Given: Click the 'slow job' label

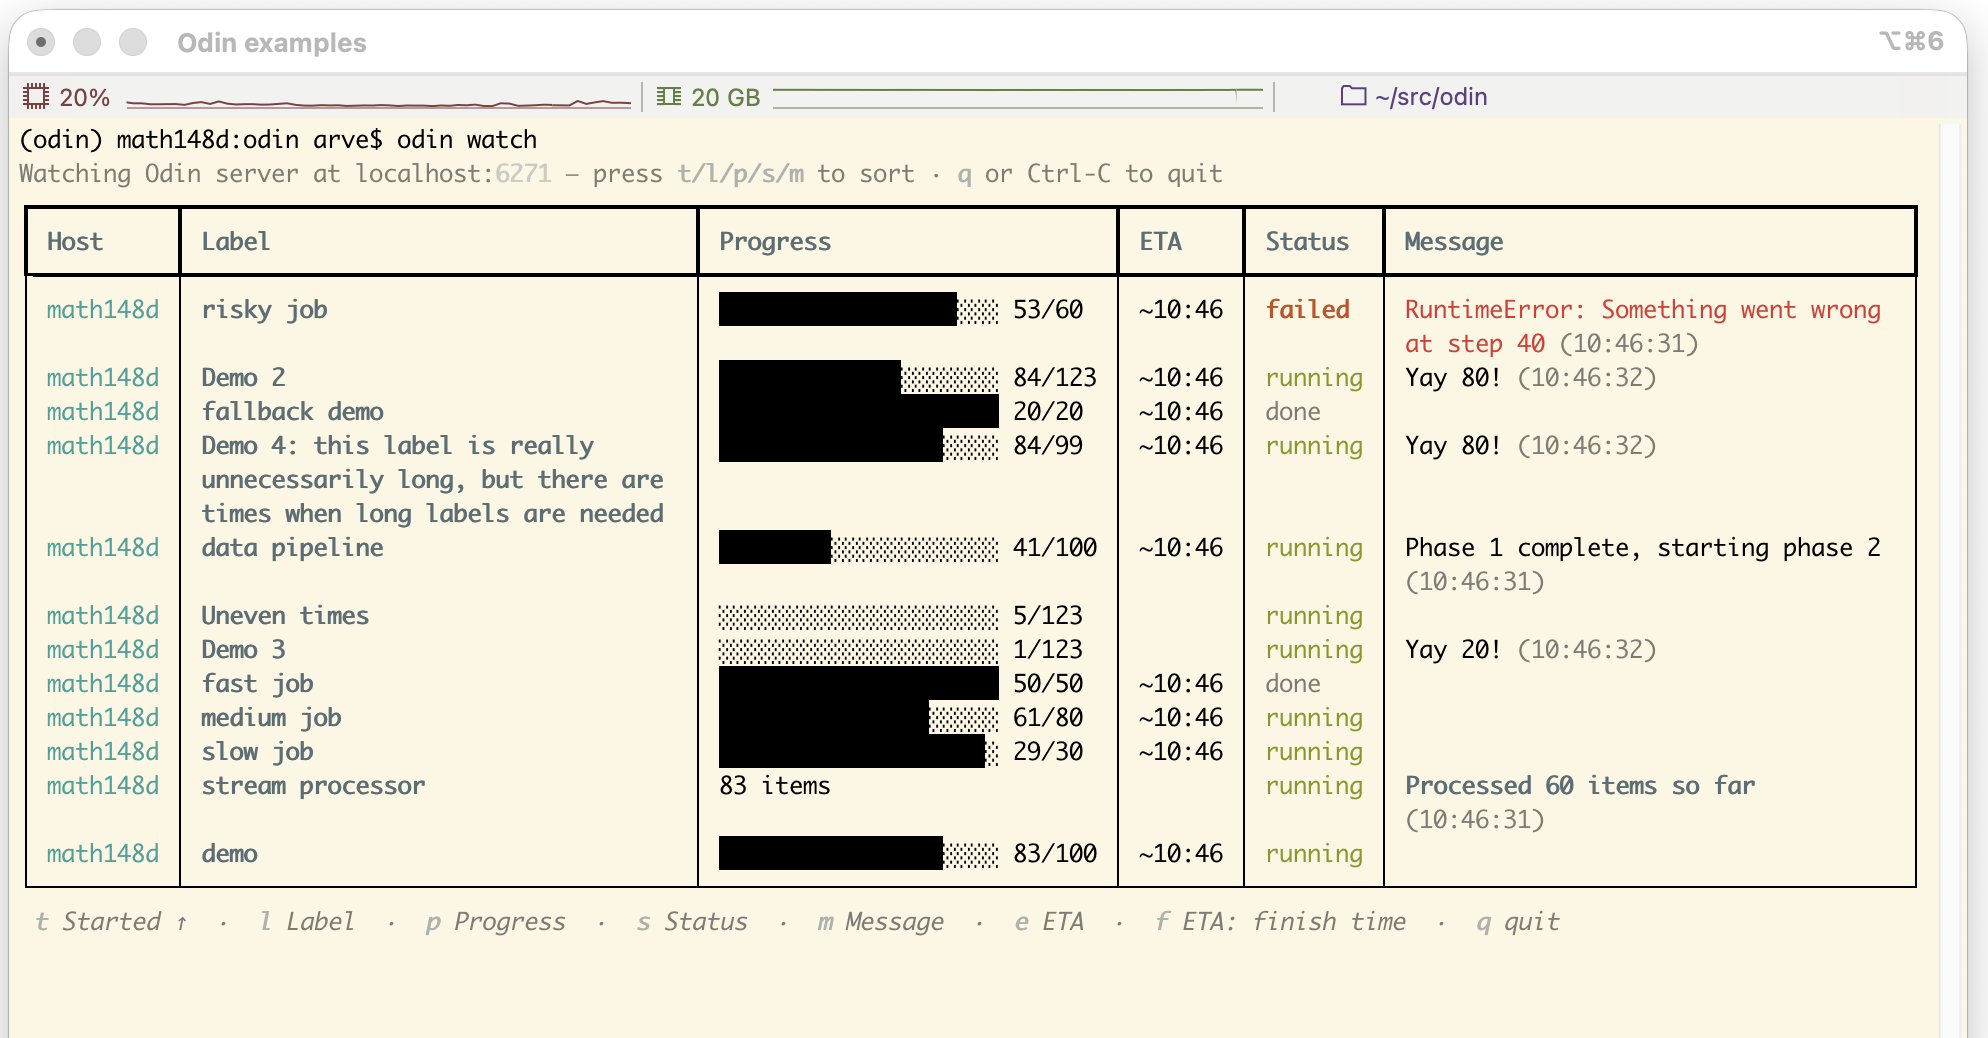Looking at the screenshot, I should click(258, 752).
